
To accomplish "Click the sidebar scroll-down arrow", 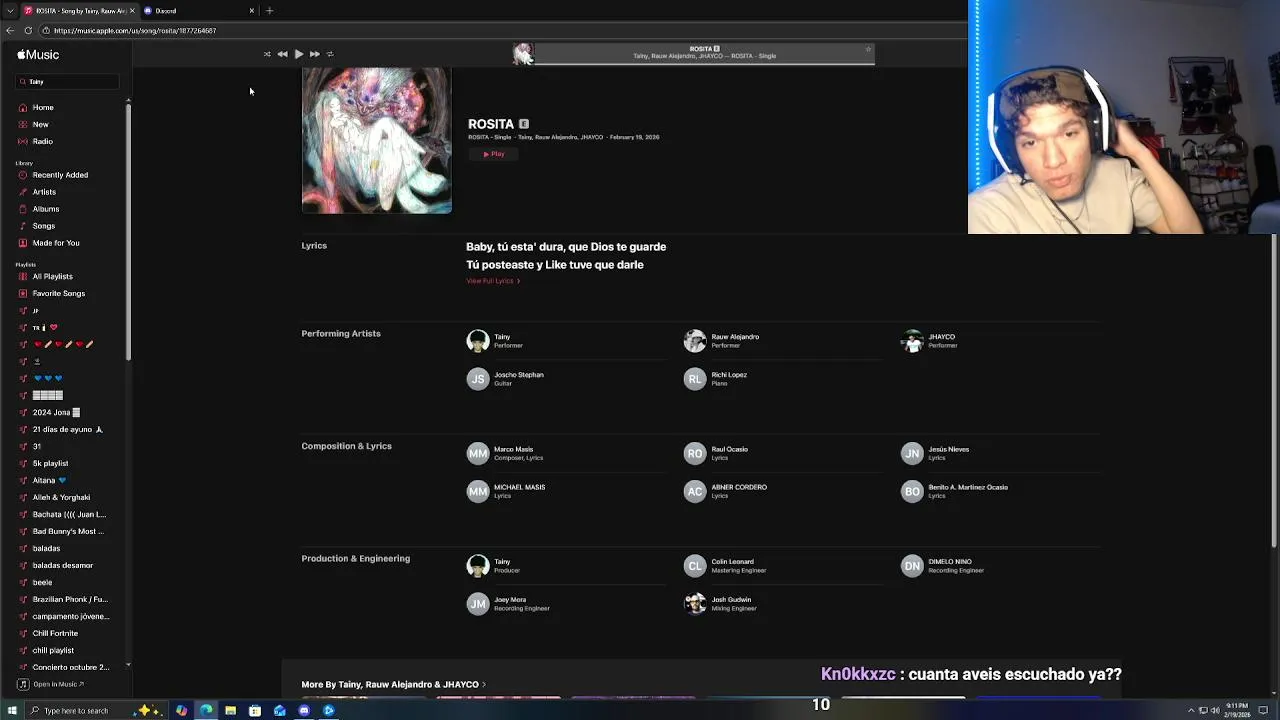I will pos(128,665).
